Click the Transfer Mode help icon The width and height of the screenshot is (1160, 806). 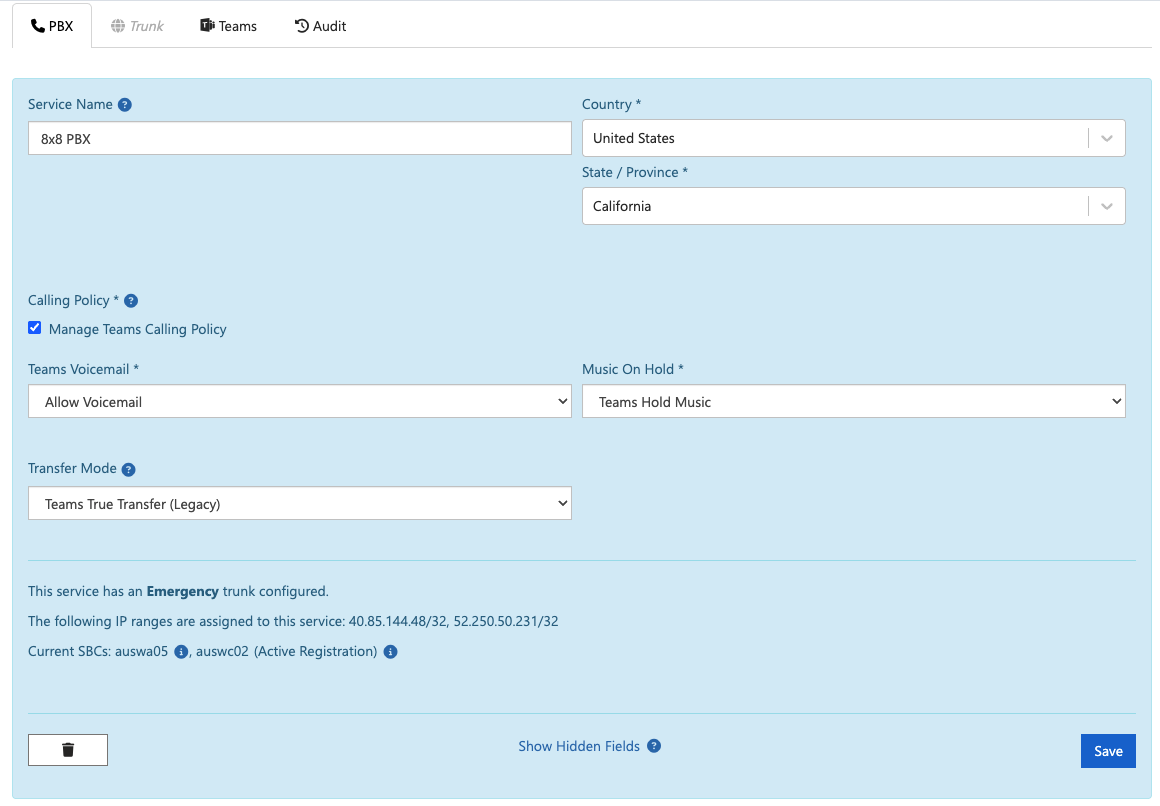tap(129, 469)
